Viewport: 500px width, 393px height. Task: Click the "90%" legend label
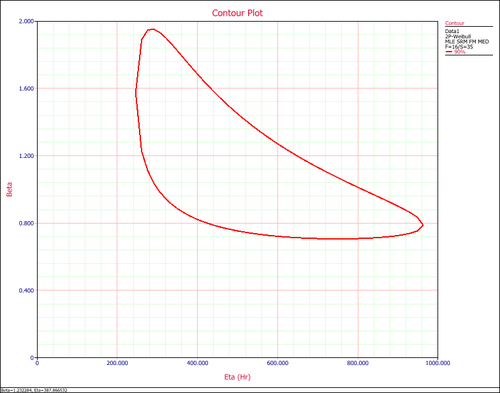coord(459,52)
